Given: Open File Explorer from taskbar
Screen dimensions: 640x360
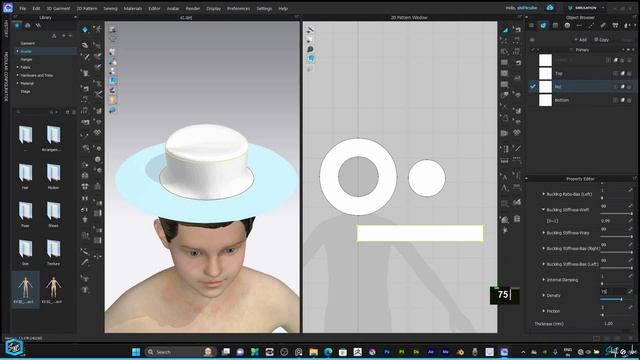Looking at the screenshot, I should [313, 352].
